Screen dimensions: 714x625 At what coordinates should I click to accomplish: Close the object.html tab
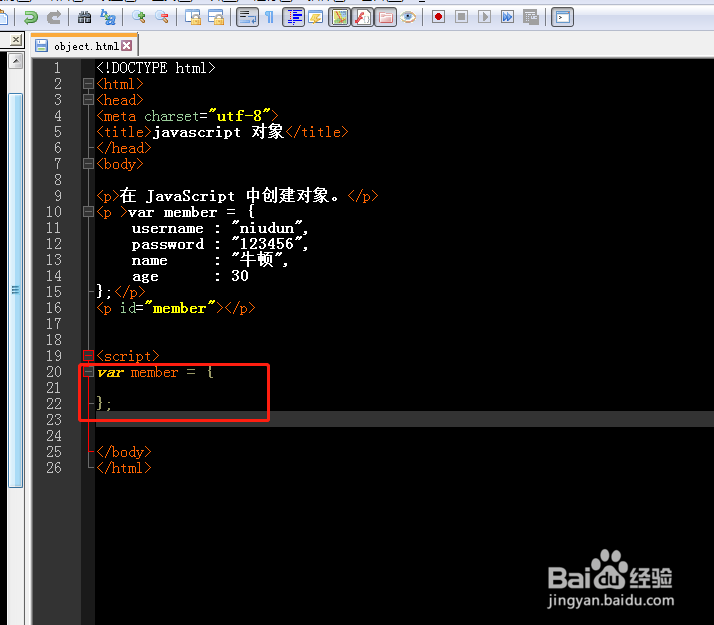click(x=127, y=46)
